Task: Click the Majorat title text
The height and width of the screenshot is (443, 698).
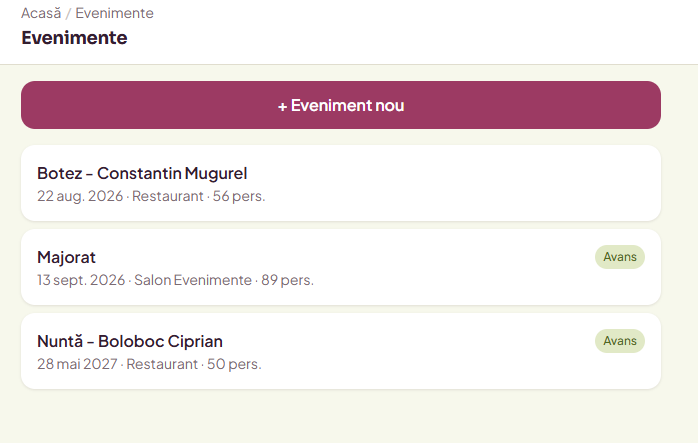Action: click(66, 257)
